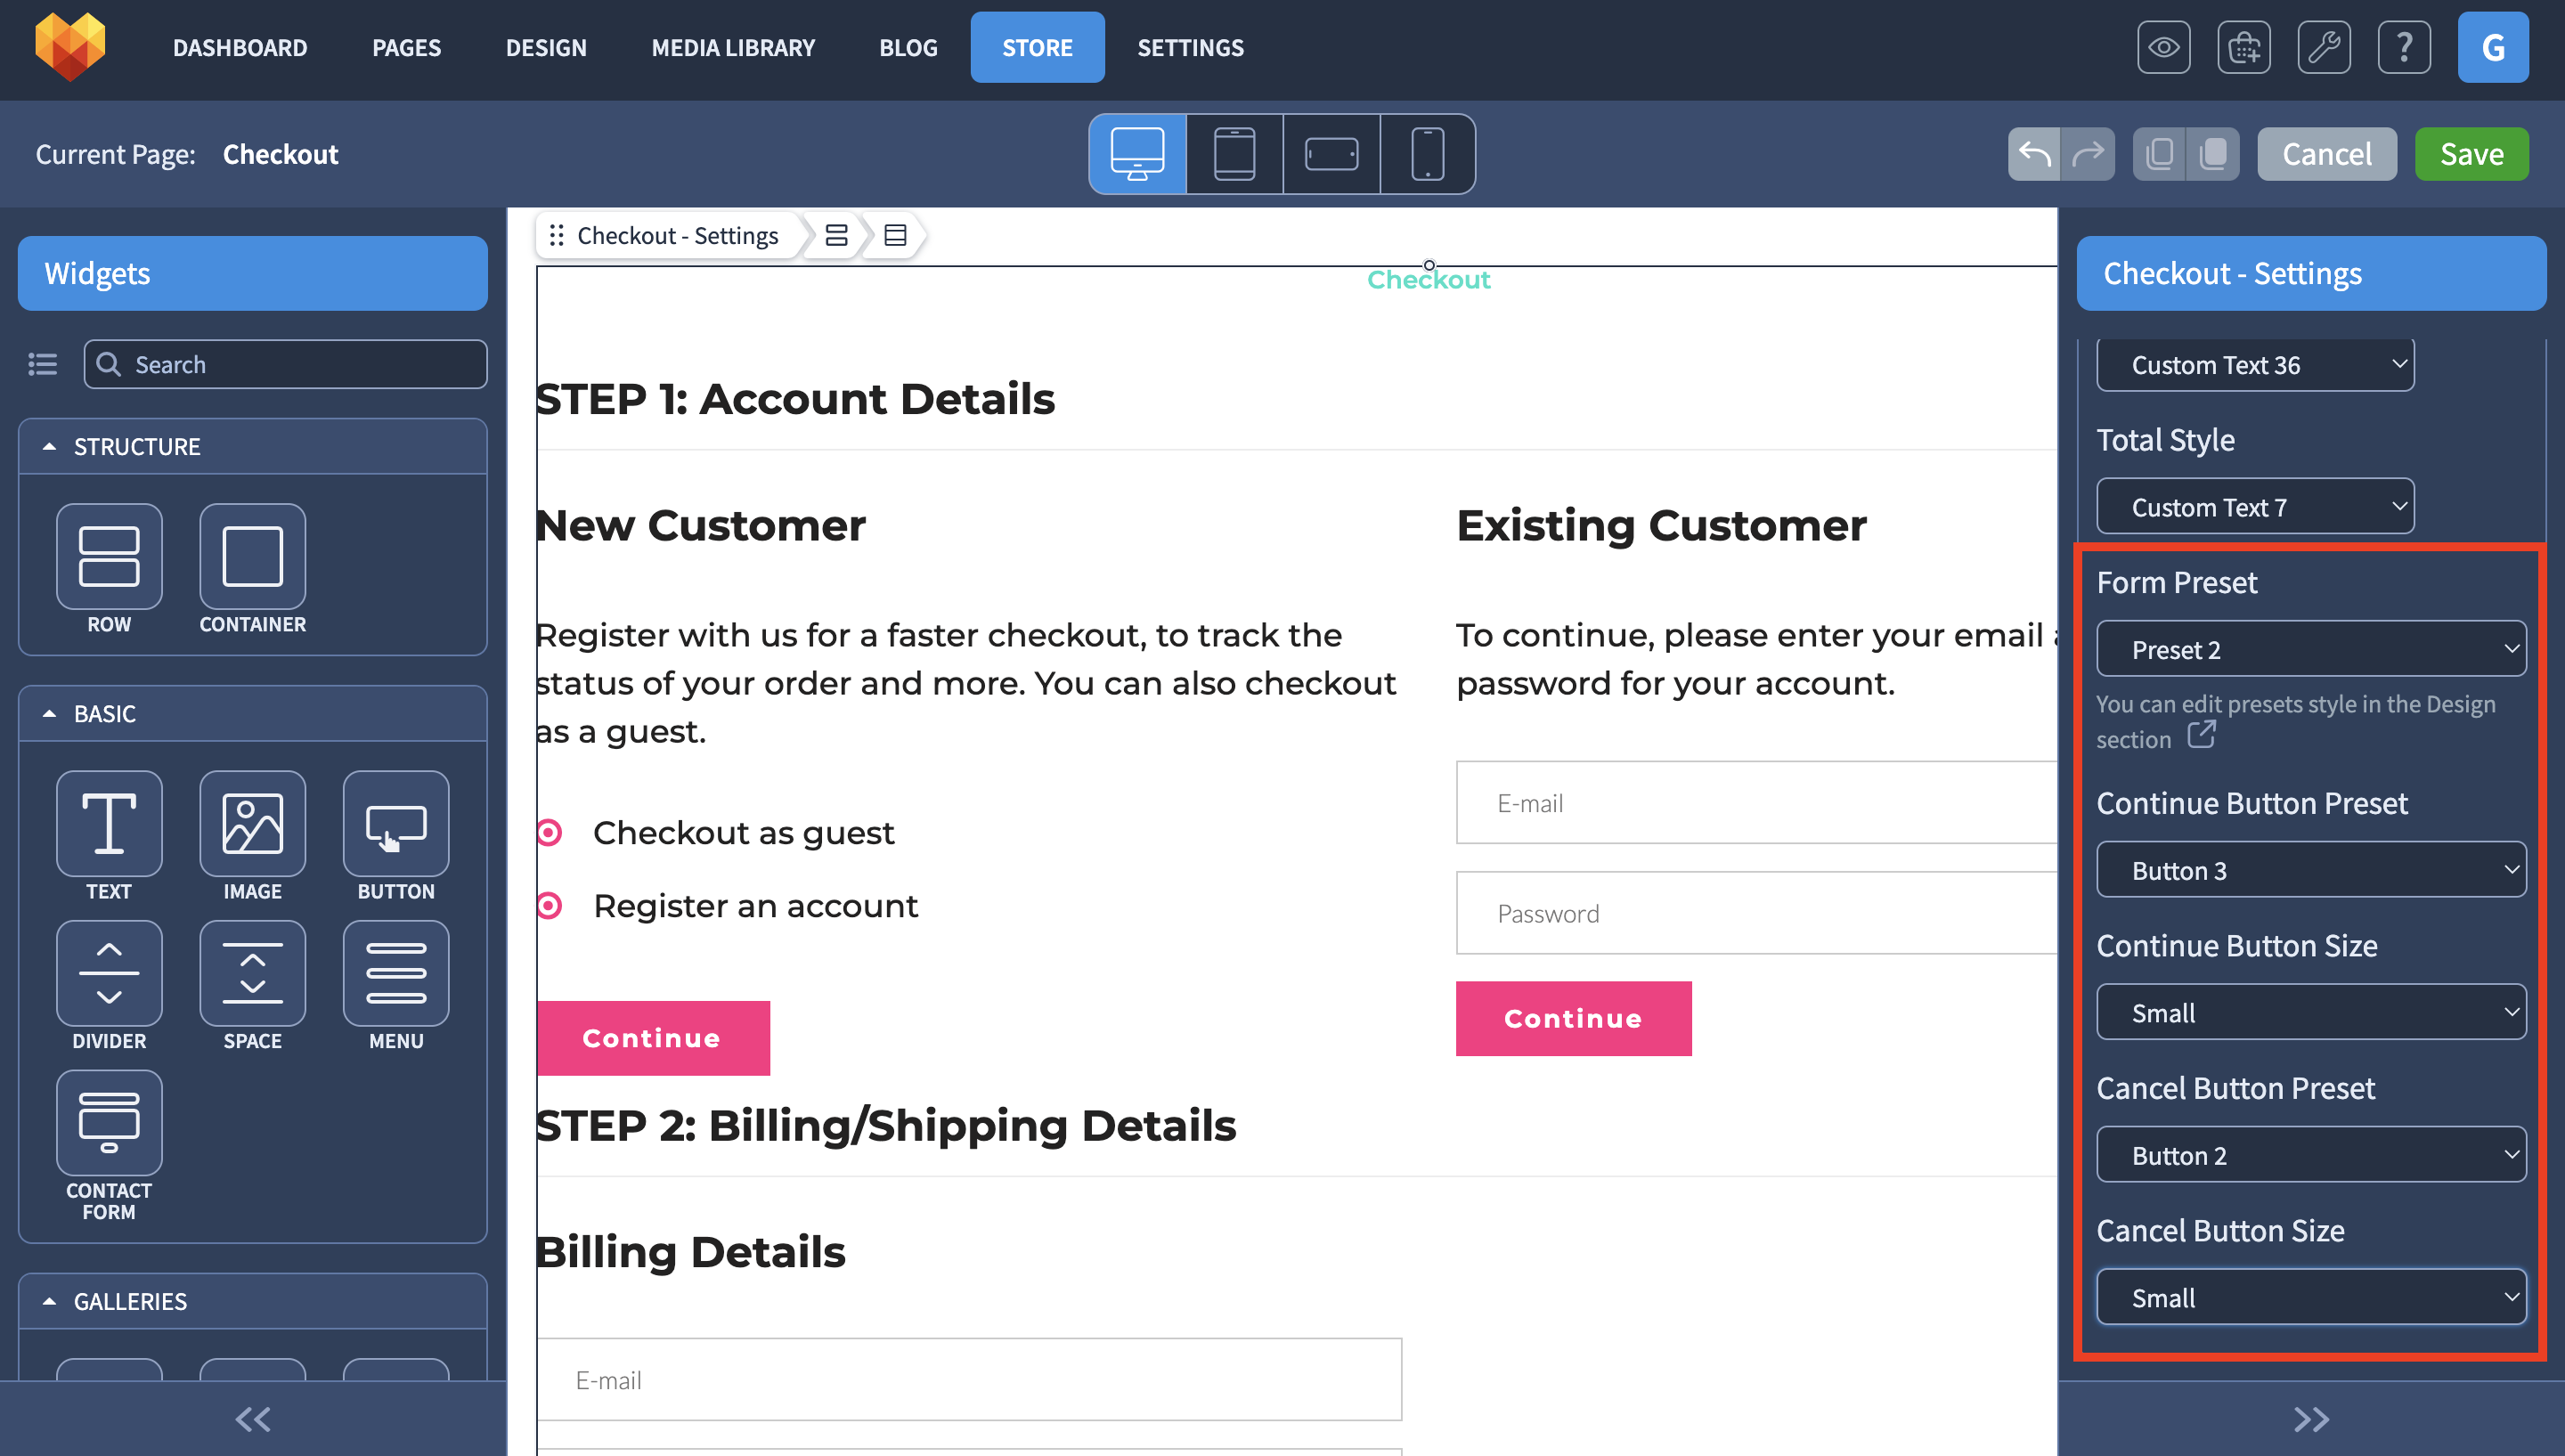Viewport: 2565px width, 1456px height.
Task: Open the Continue Button Size dropdown
Action: click(x=2311, y=1012)
